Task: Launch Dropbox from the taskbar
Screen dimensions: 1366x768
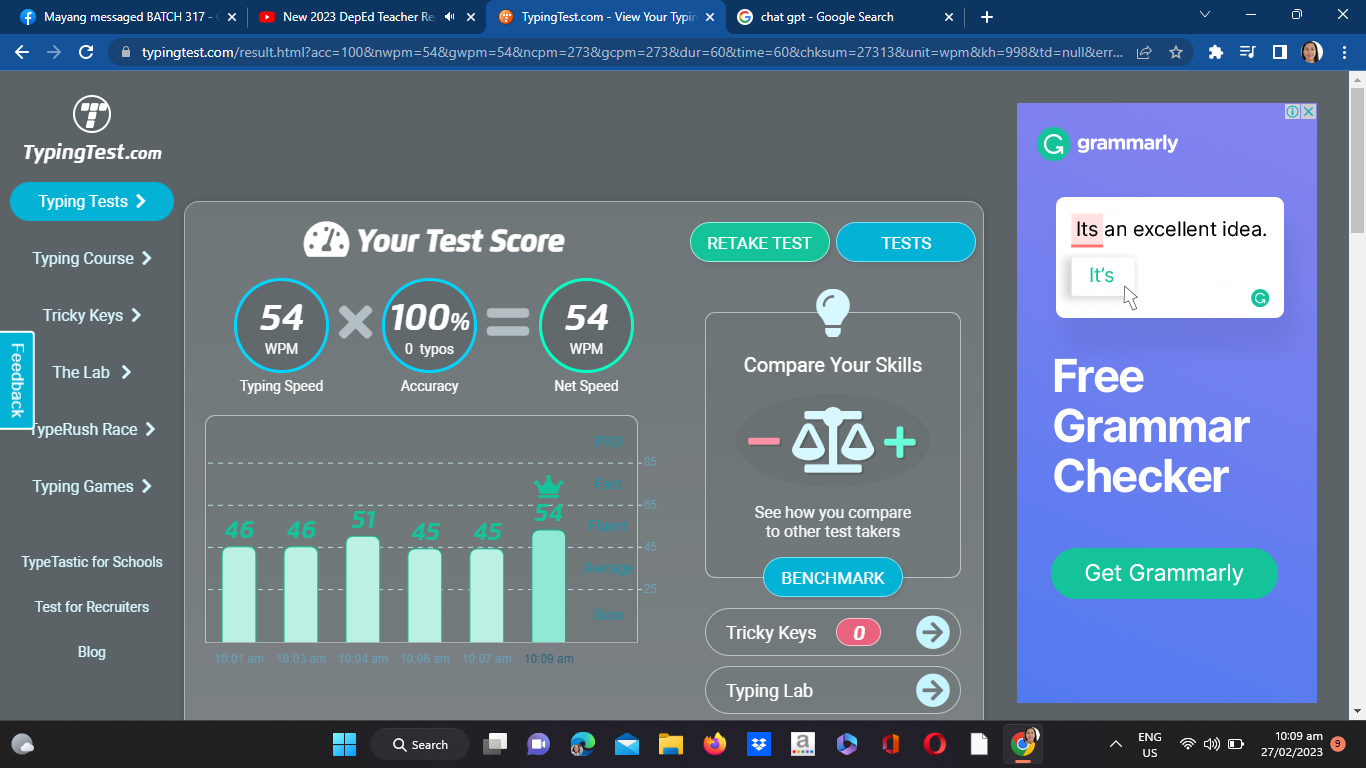Action: [x=759, y=744]
